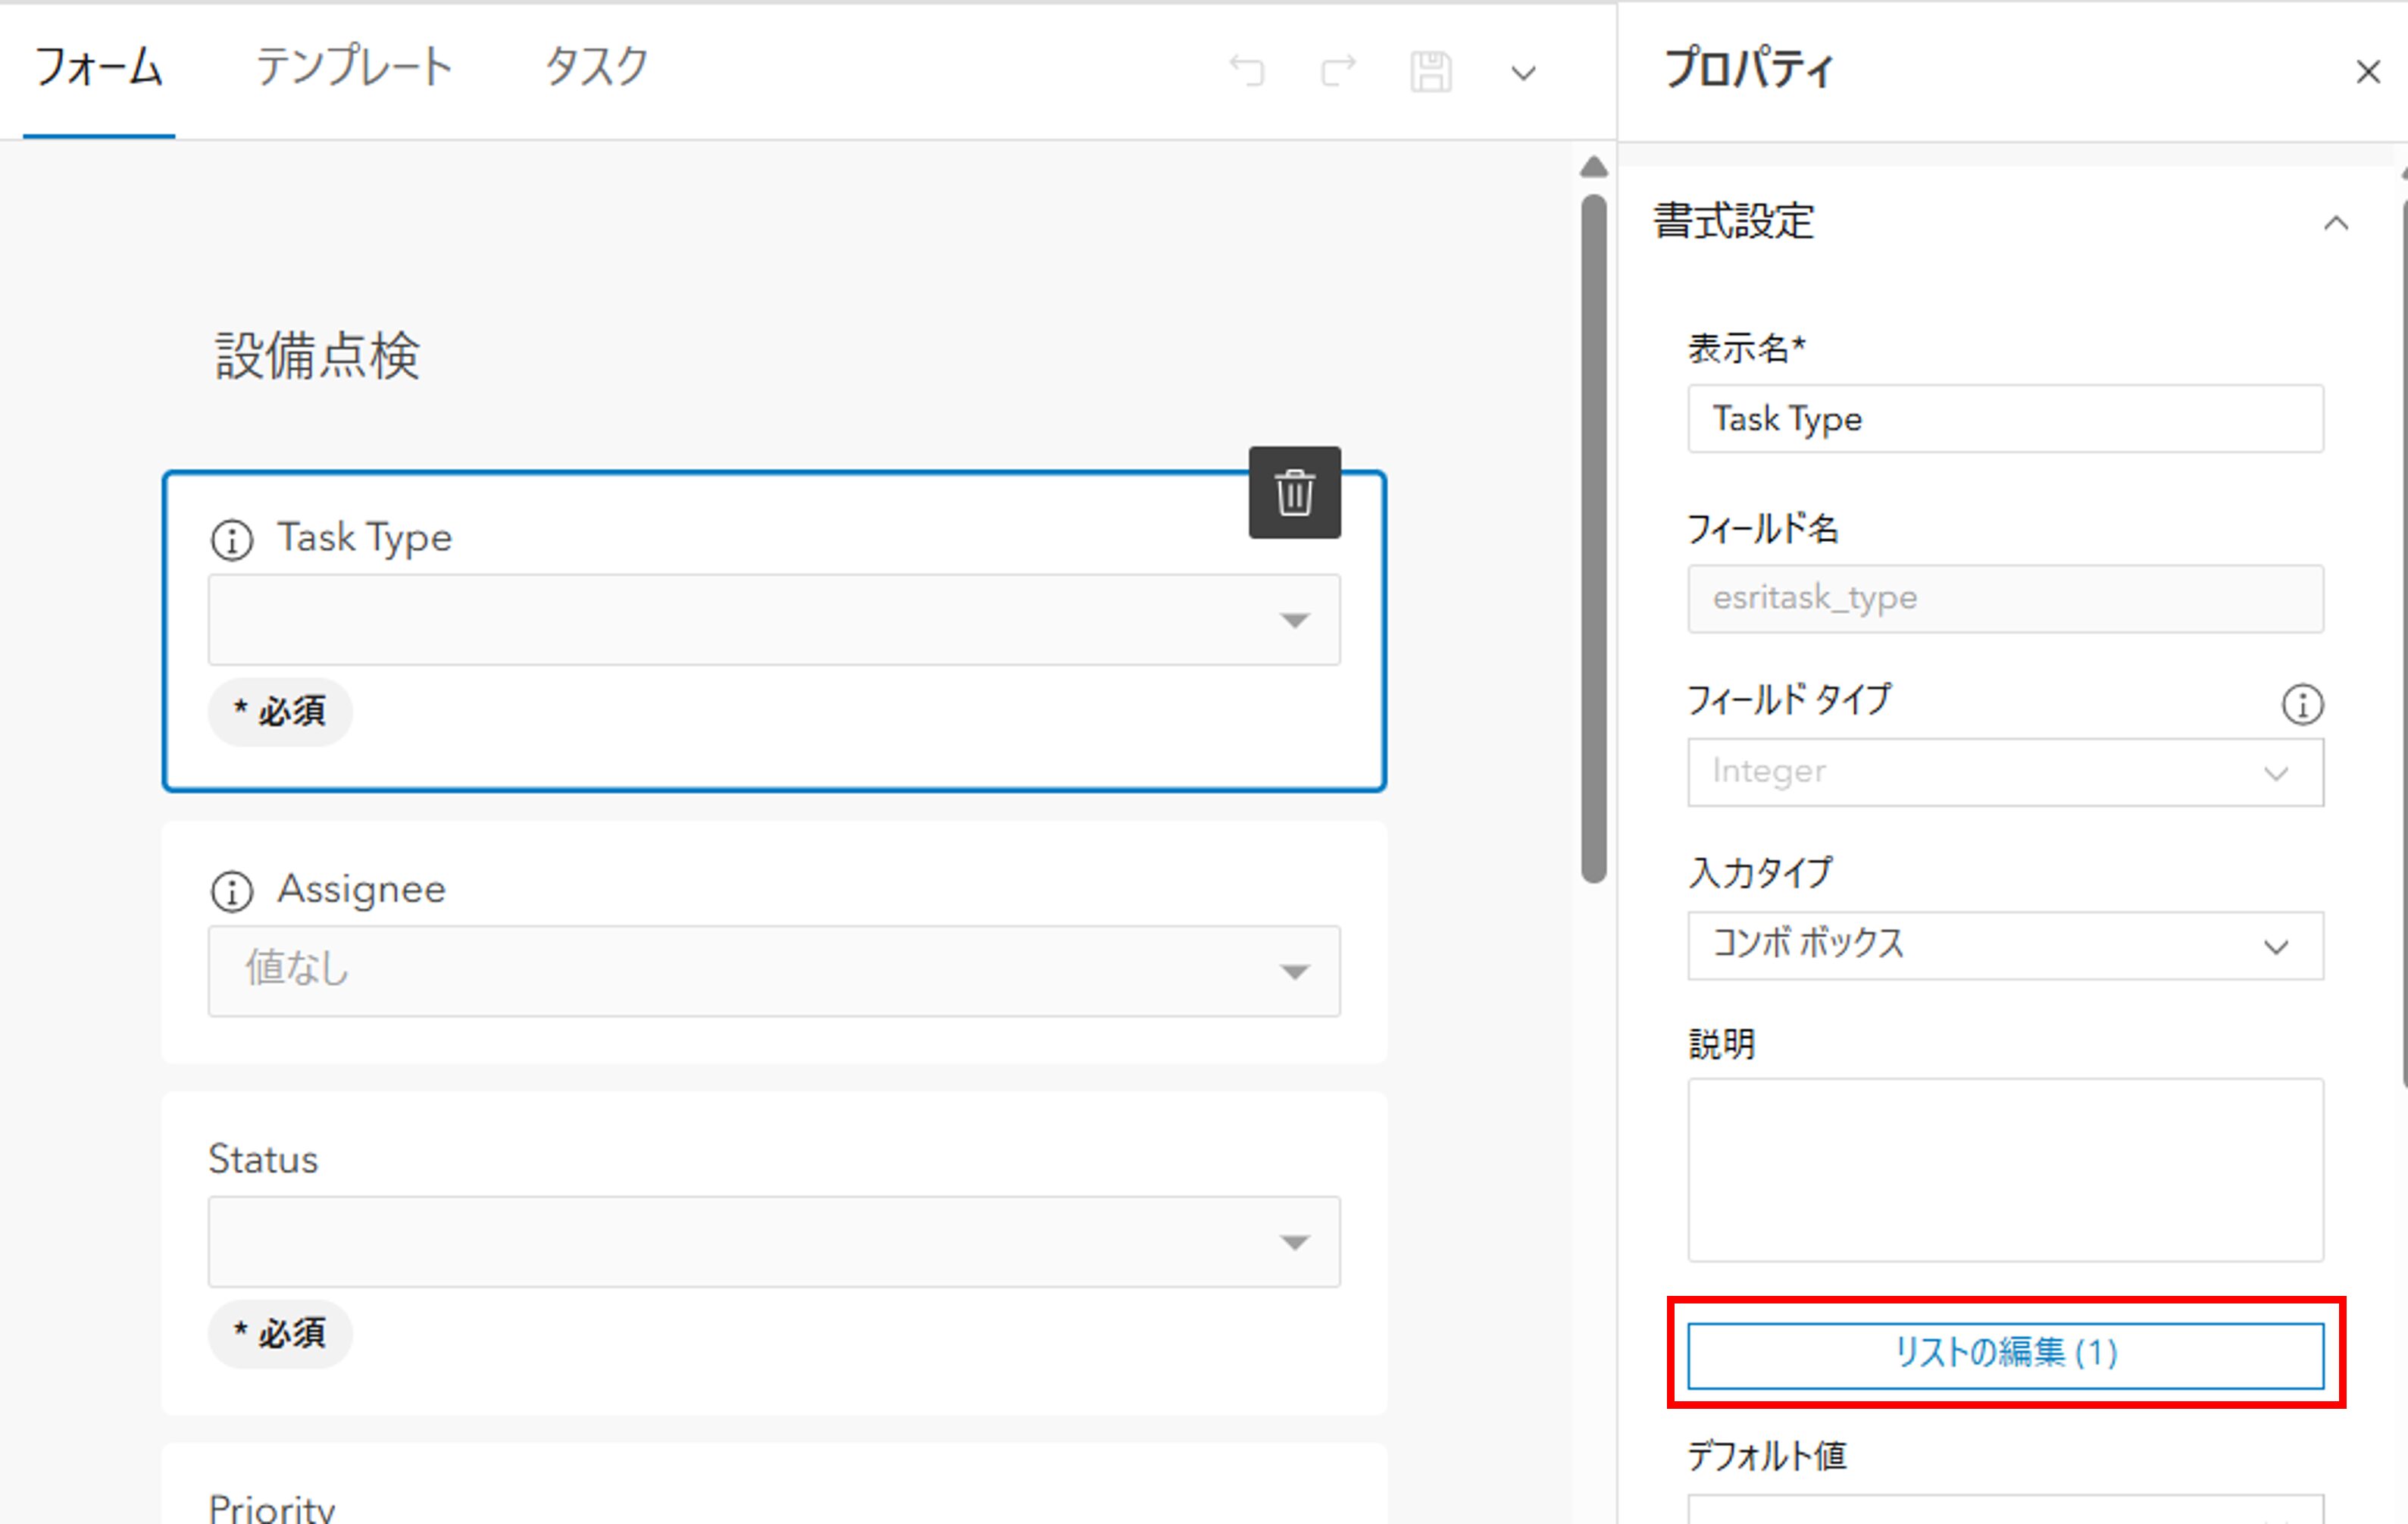This screenshot has width=2408, height=1524.
Task: Click the 表示名 Task Type input field
Action: (x=2005, y=419)
